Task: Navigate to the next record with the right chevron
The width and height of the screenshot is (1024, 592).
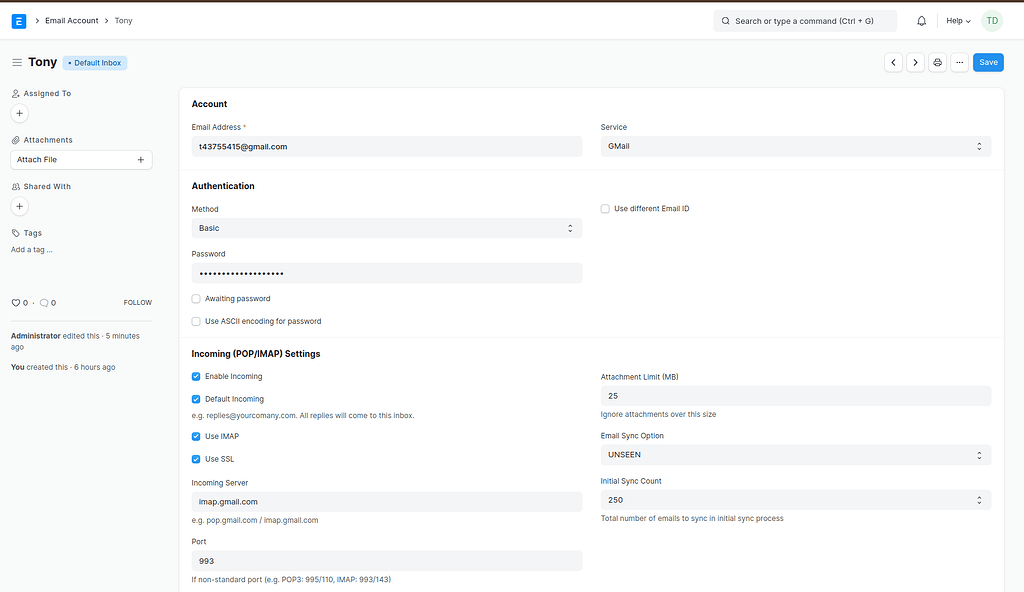Action: 915,62
